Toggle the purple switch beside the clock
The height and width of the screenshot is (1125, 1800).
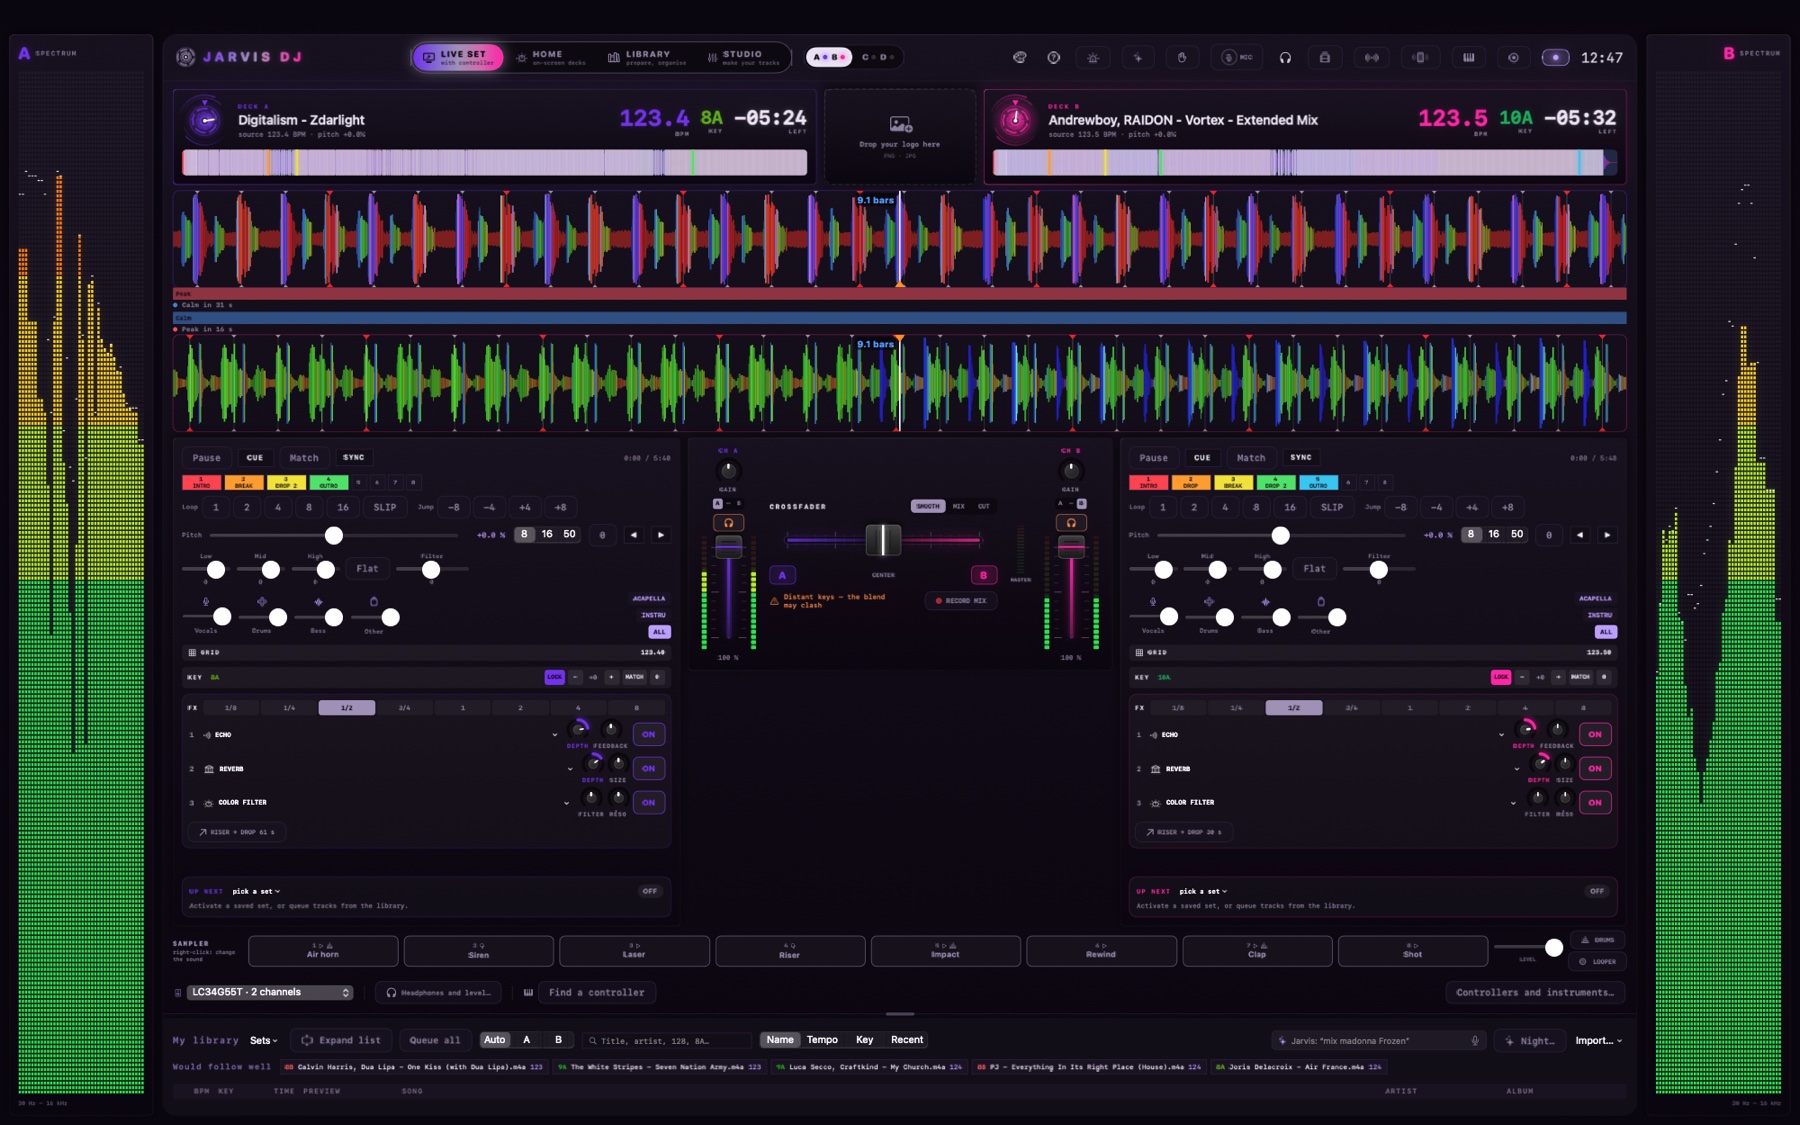pyautogui.click(x=1555, y=57)
